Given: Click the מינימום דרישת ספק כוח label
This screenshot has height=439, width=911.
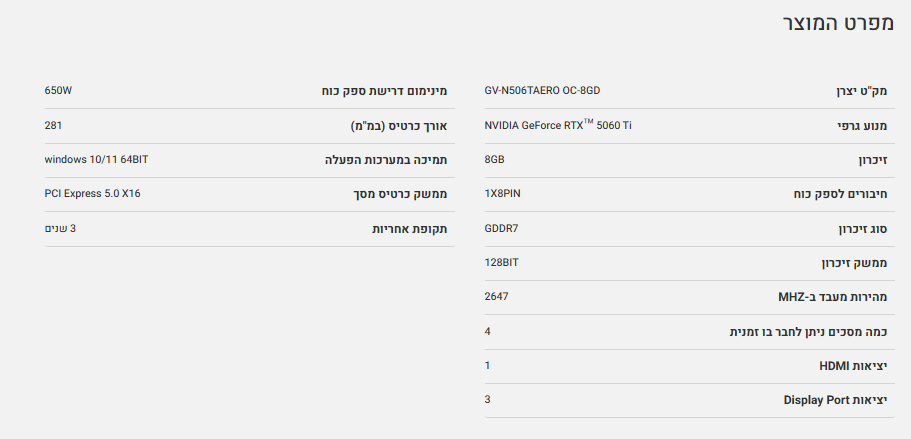Looking at the screenshot, I should (384, 91).
